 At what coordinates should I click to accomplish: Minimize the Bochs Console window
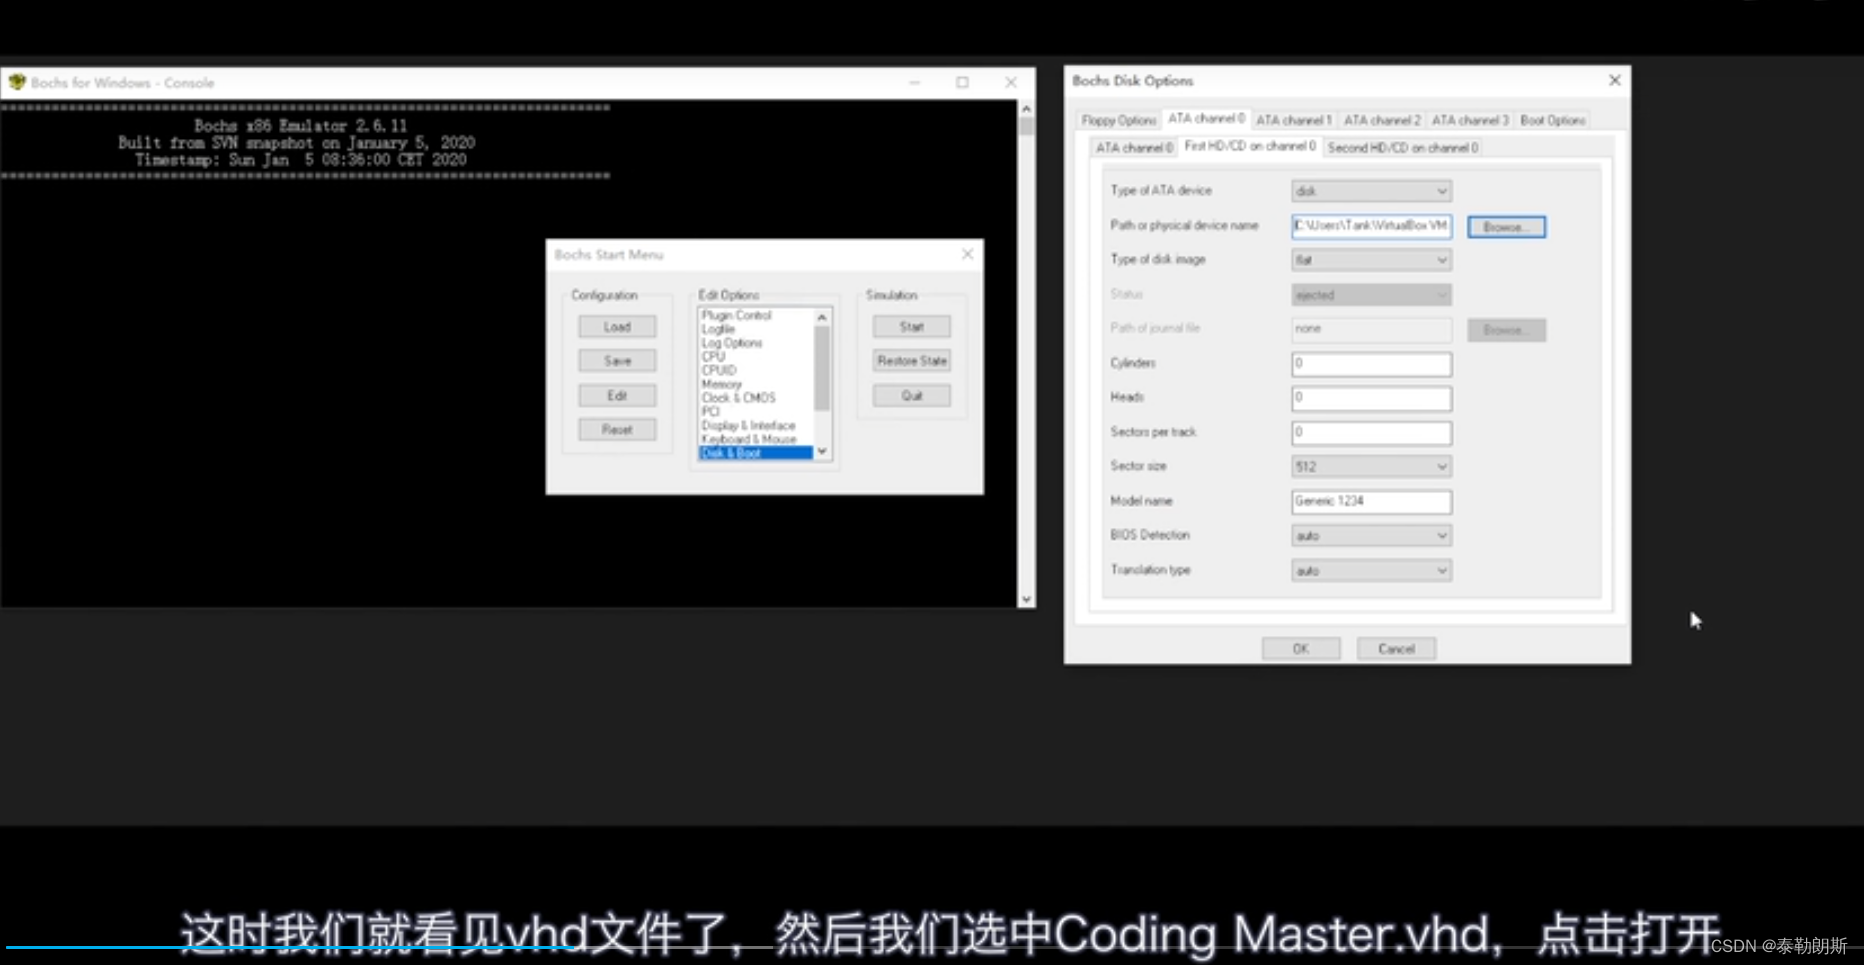914,83
